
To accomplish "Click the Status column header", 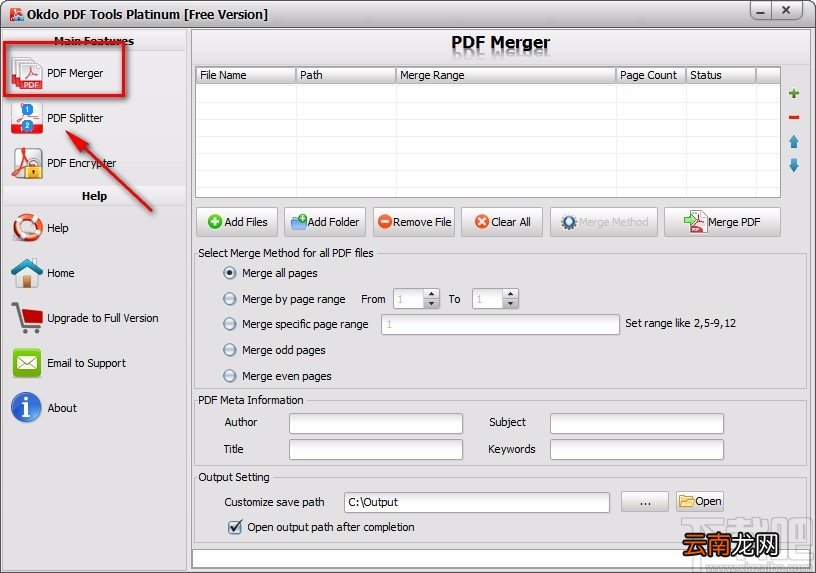I will [721, 75].
